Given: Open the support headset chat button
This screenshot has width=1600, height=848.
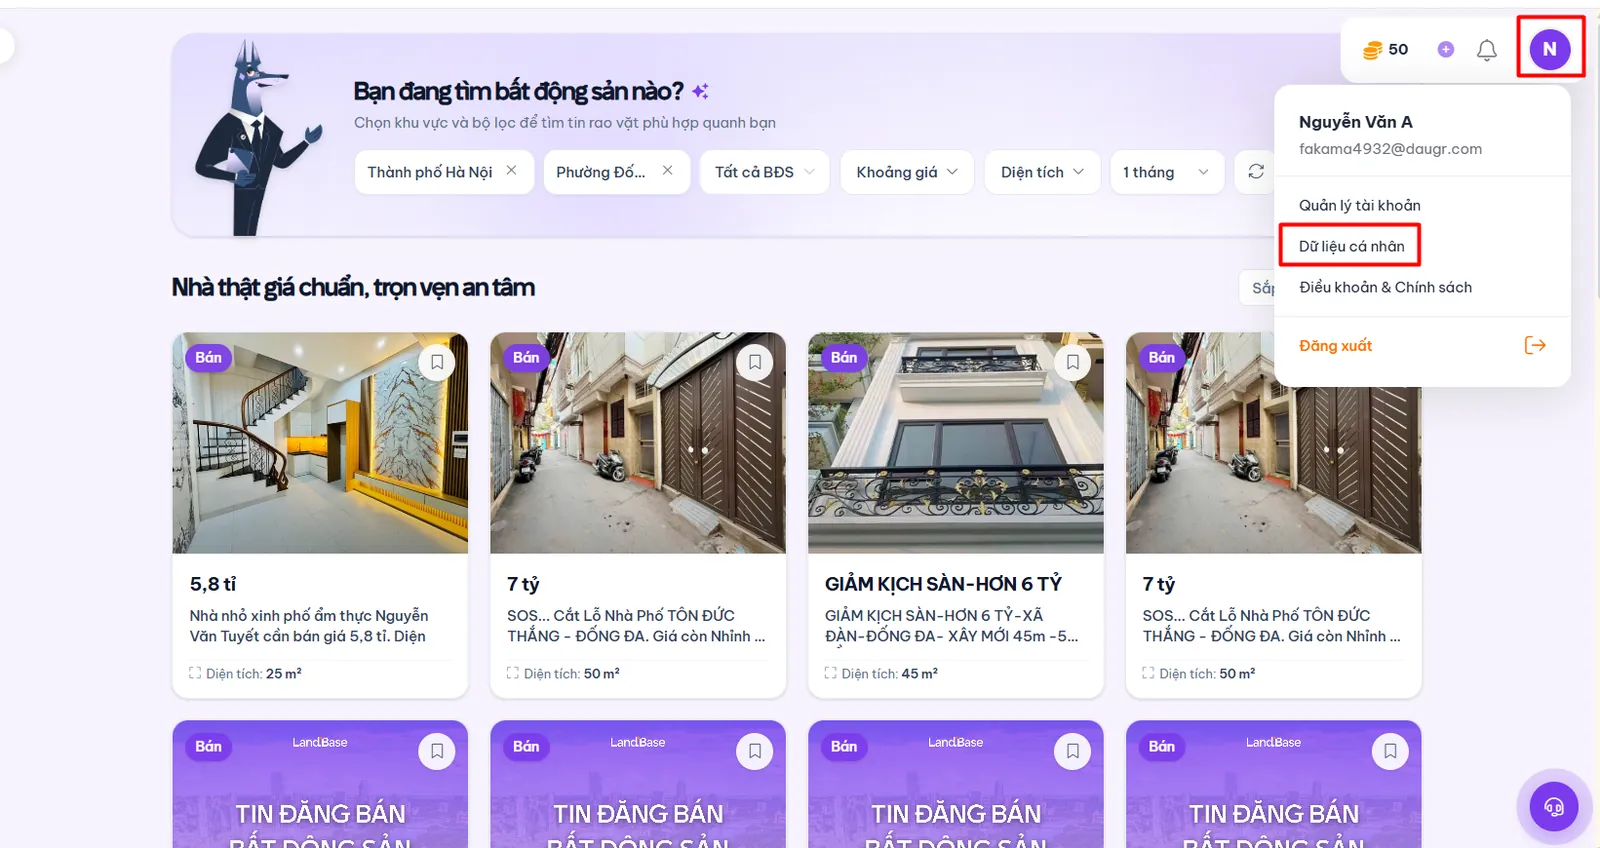Looking at the screenshot, I should [1554, 806].
